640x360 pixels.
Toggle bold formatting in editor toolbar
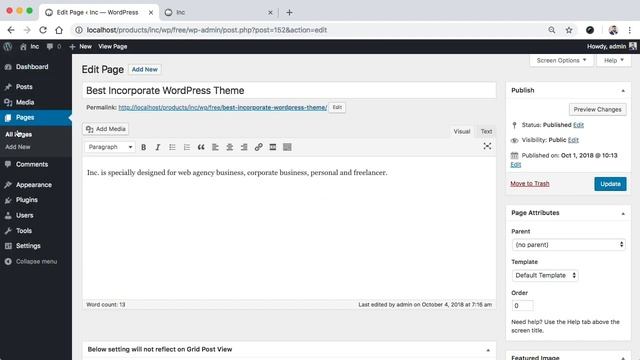pos(144,147)
